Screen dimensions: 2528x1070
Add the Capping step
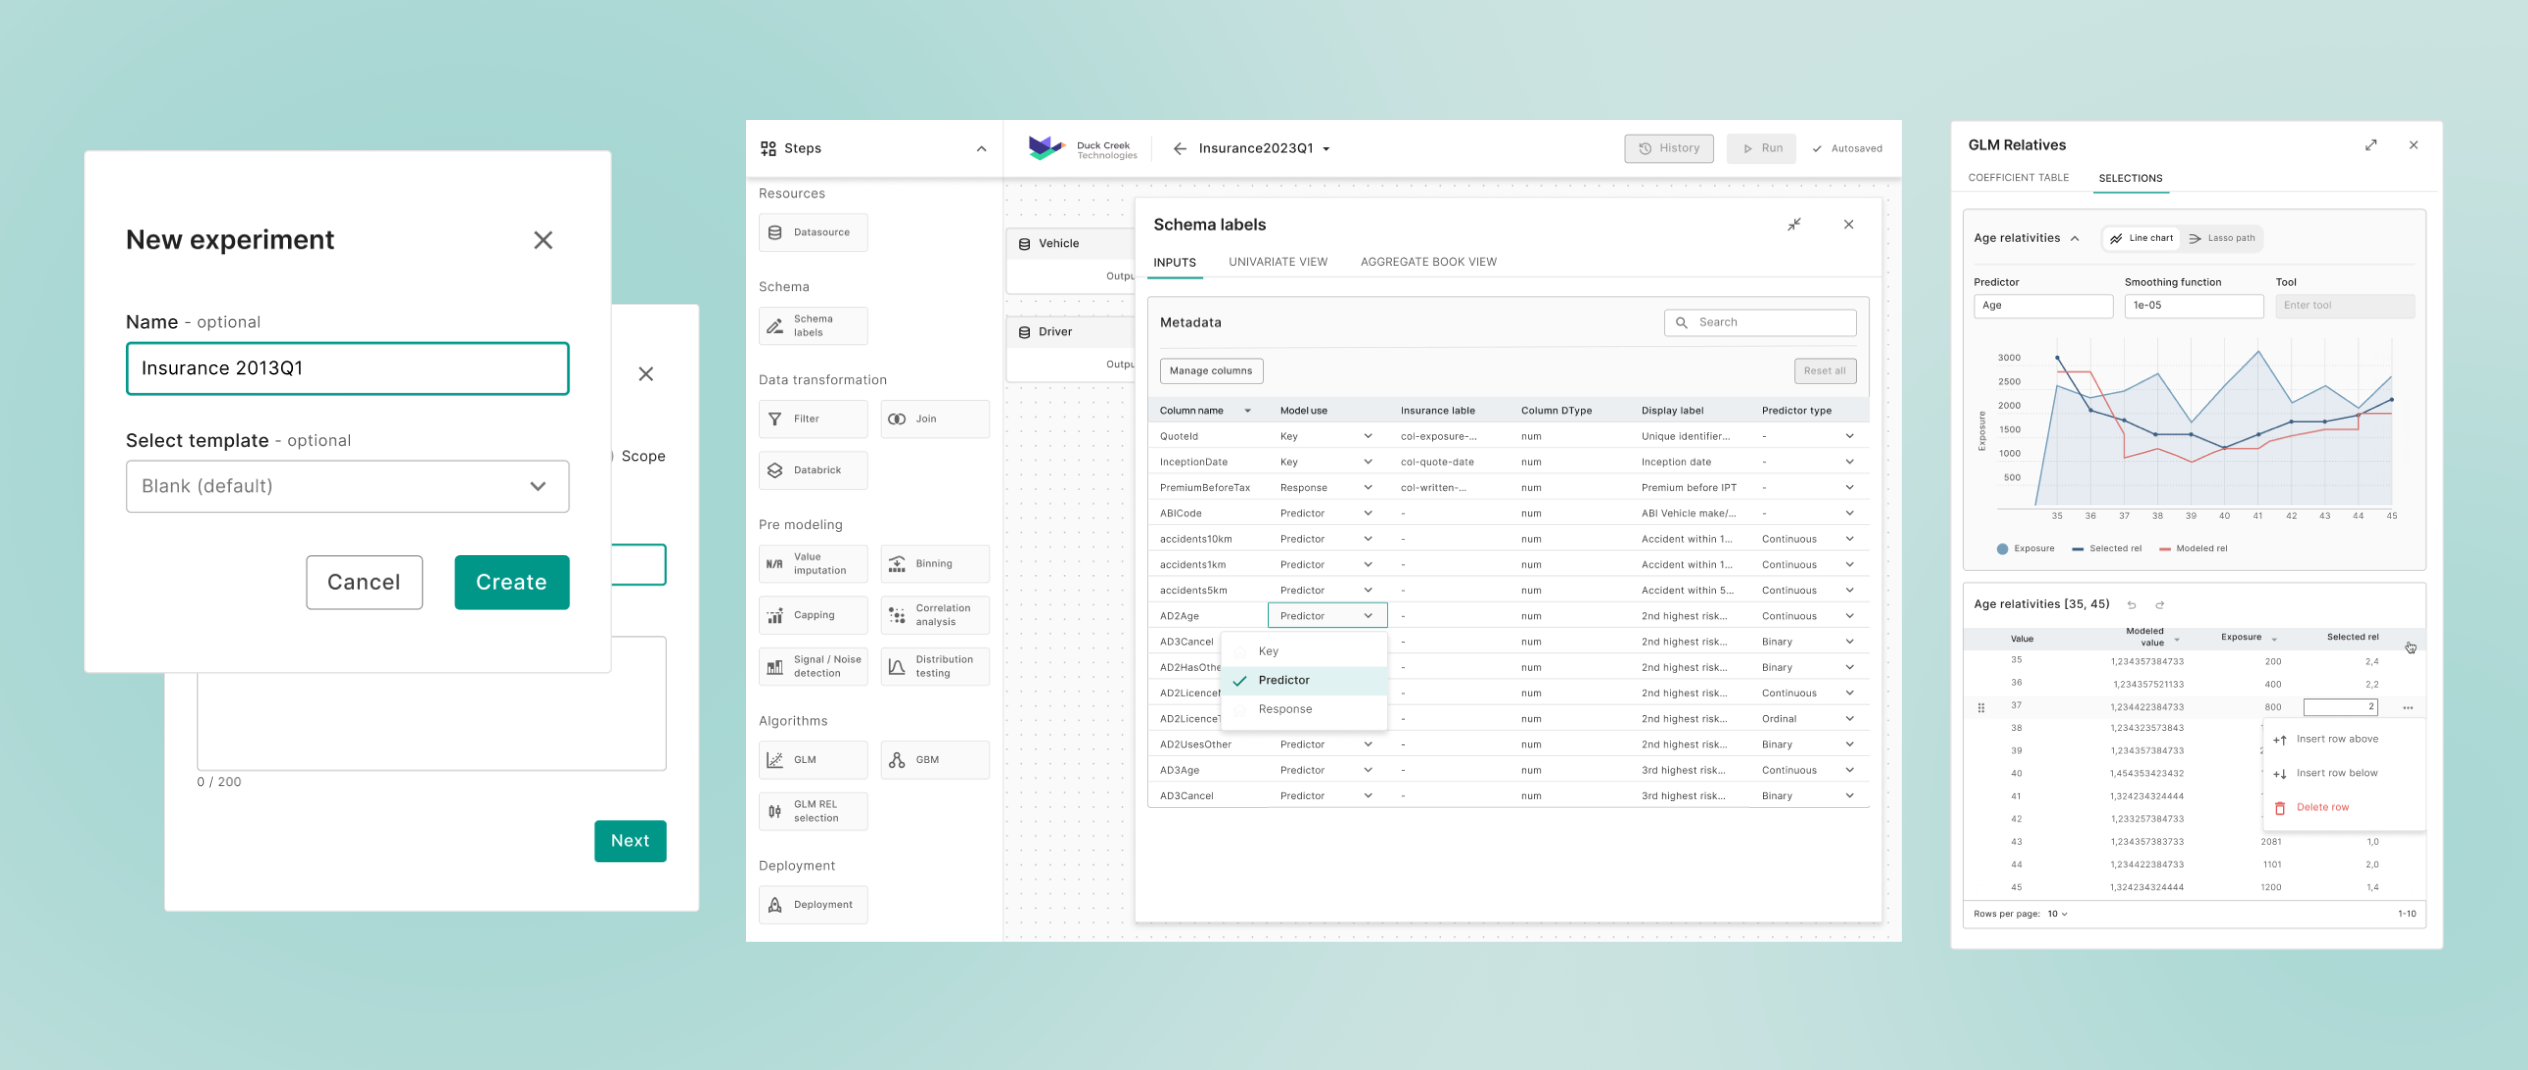point(813,615)
